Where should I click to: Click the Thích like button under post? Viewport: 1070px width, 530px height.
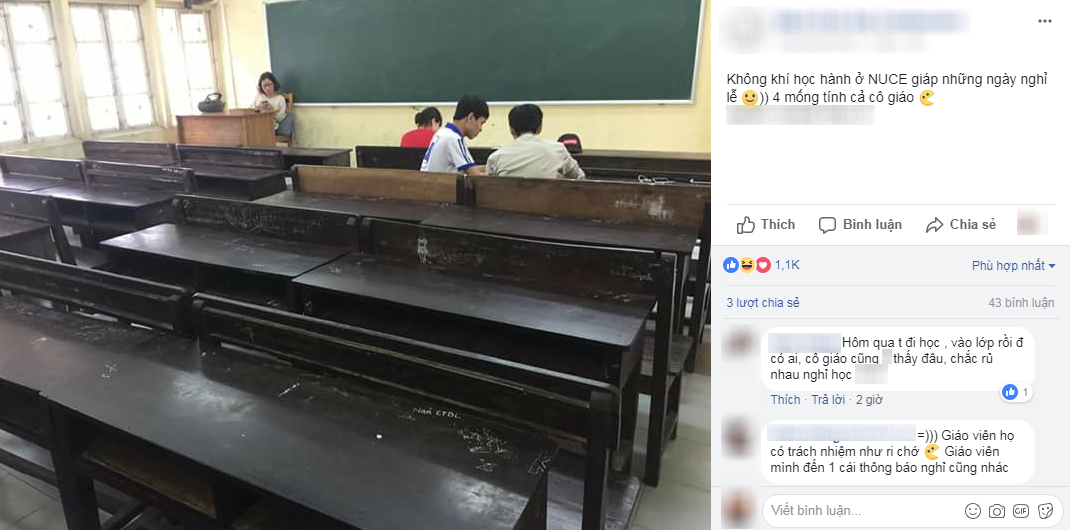[x=766, y=224]
